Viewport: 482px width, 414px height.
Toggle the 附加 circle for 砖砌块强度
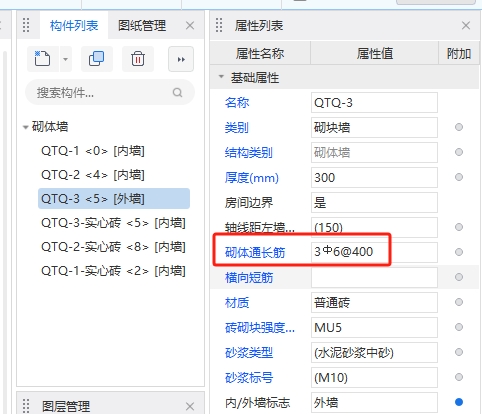point(459,327)
